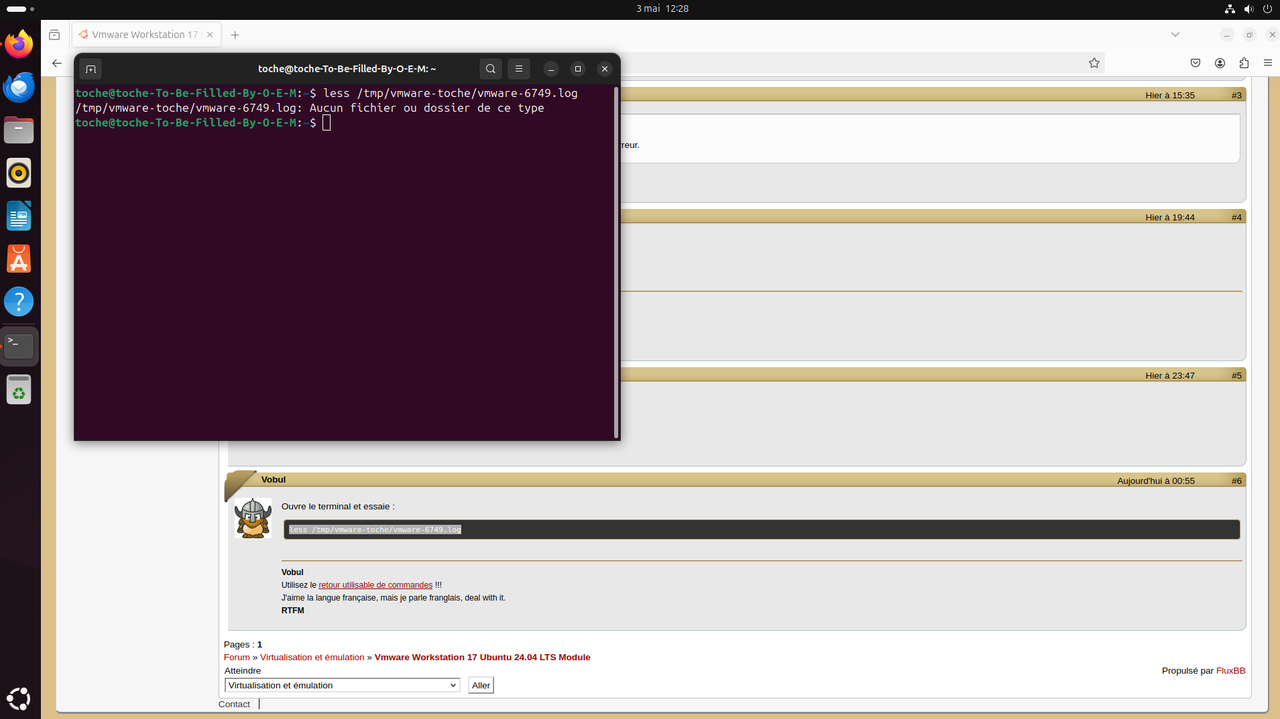Open timestamp link Aujourd'hui à 00:55
The width and height of the screenshot is (1280, 719).
tap(1156, 481)
